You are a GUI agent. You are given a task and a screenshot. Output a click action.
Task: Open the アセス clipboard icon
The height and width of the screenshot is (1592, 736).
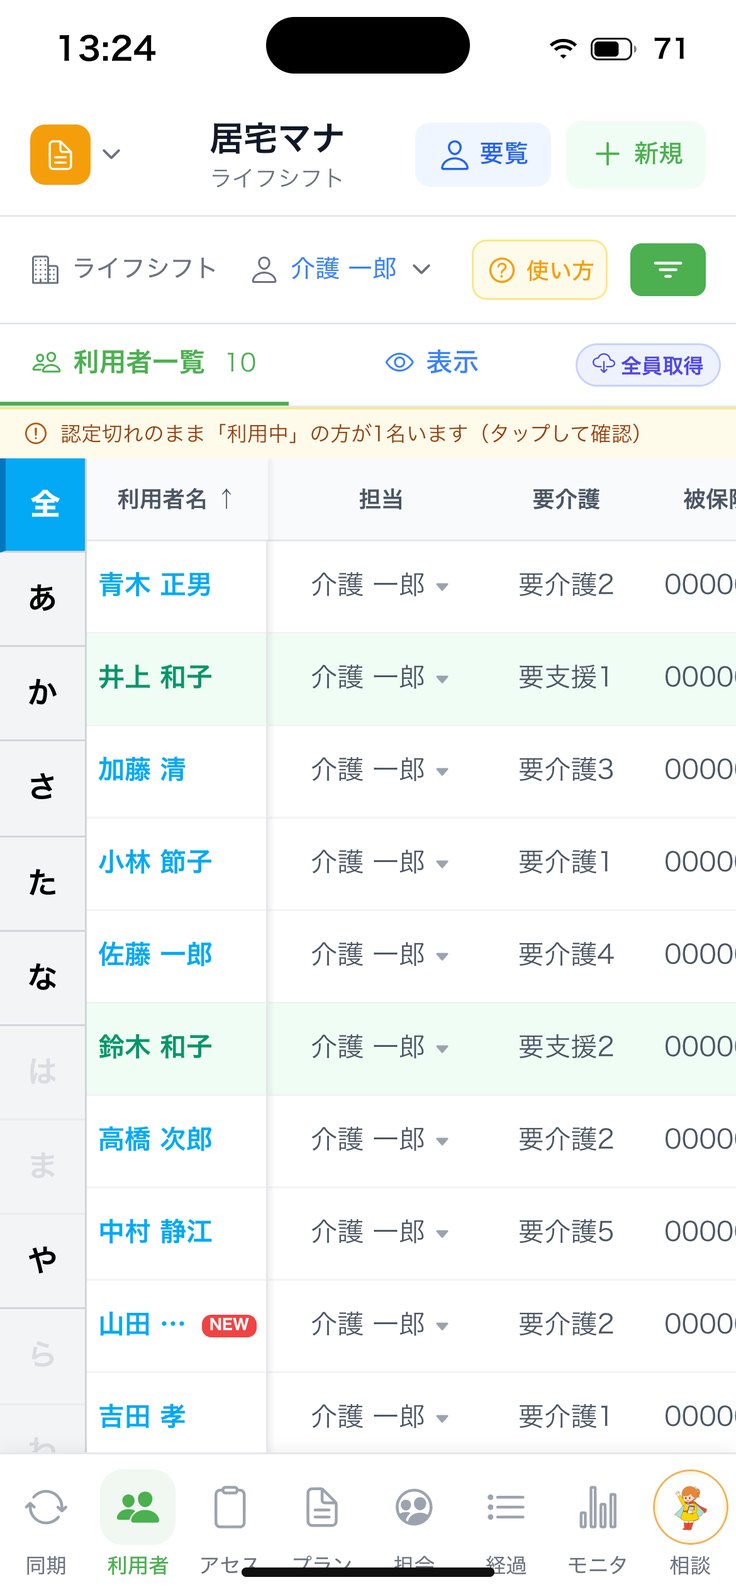pos(230,1508)
